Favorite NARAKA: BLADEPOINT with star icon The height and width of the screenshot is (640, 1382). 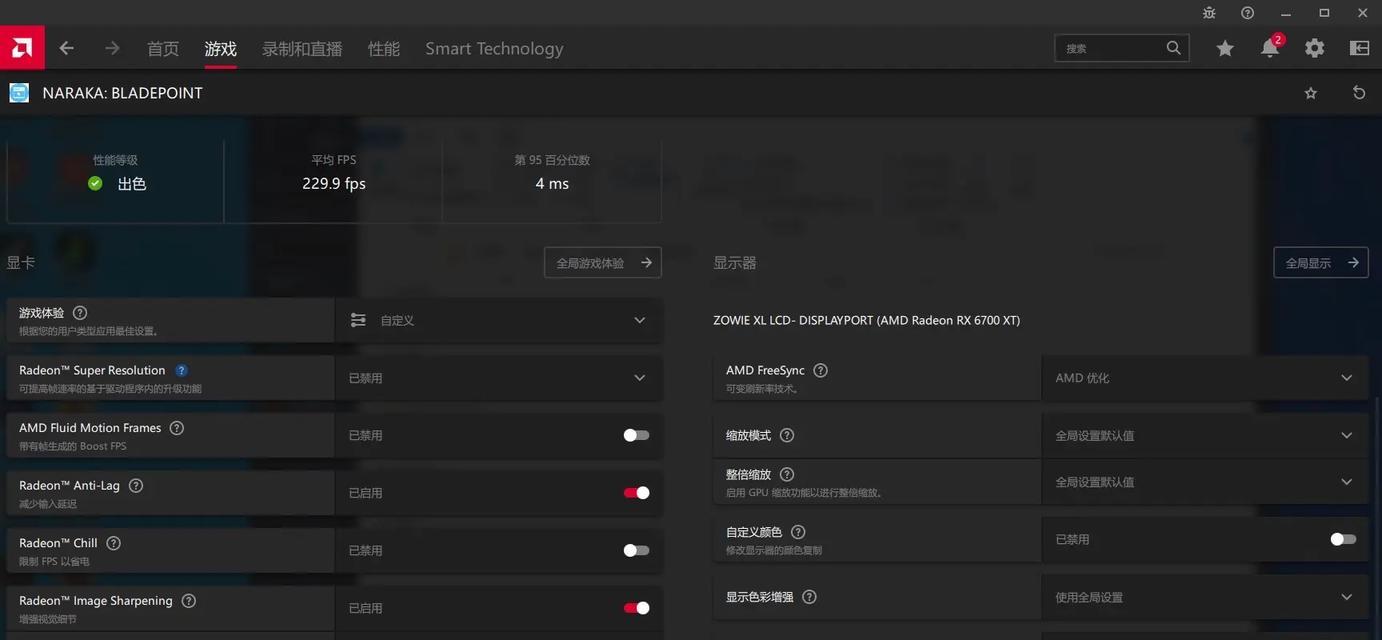point(1311,93)
